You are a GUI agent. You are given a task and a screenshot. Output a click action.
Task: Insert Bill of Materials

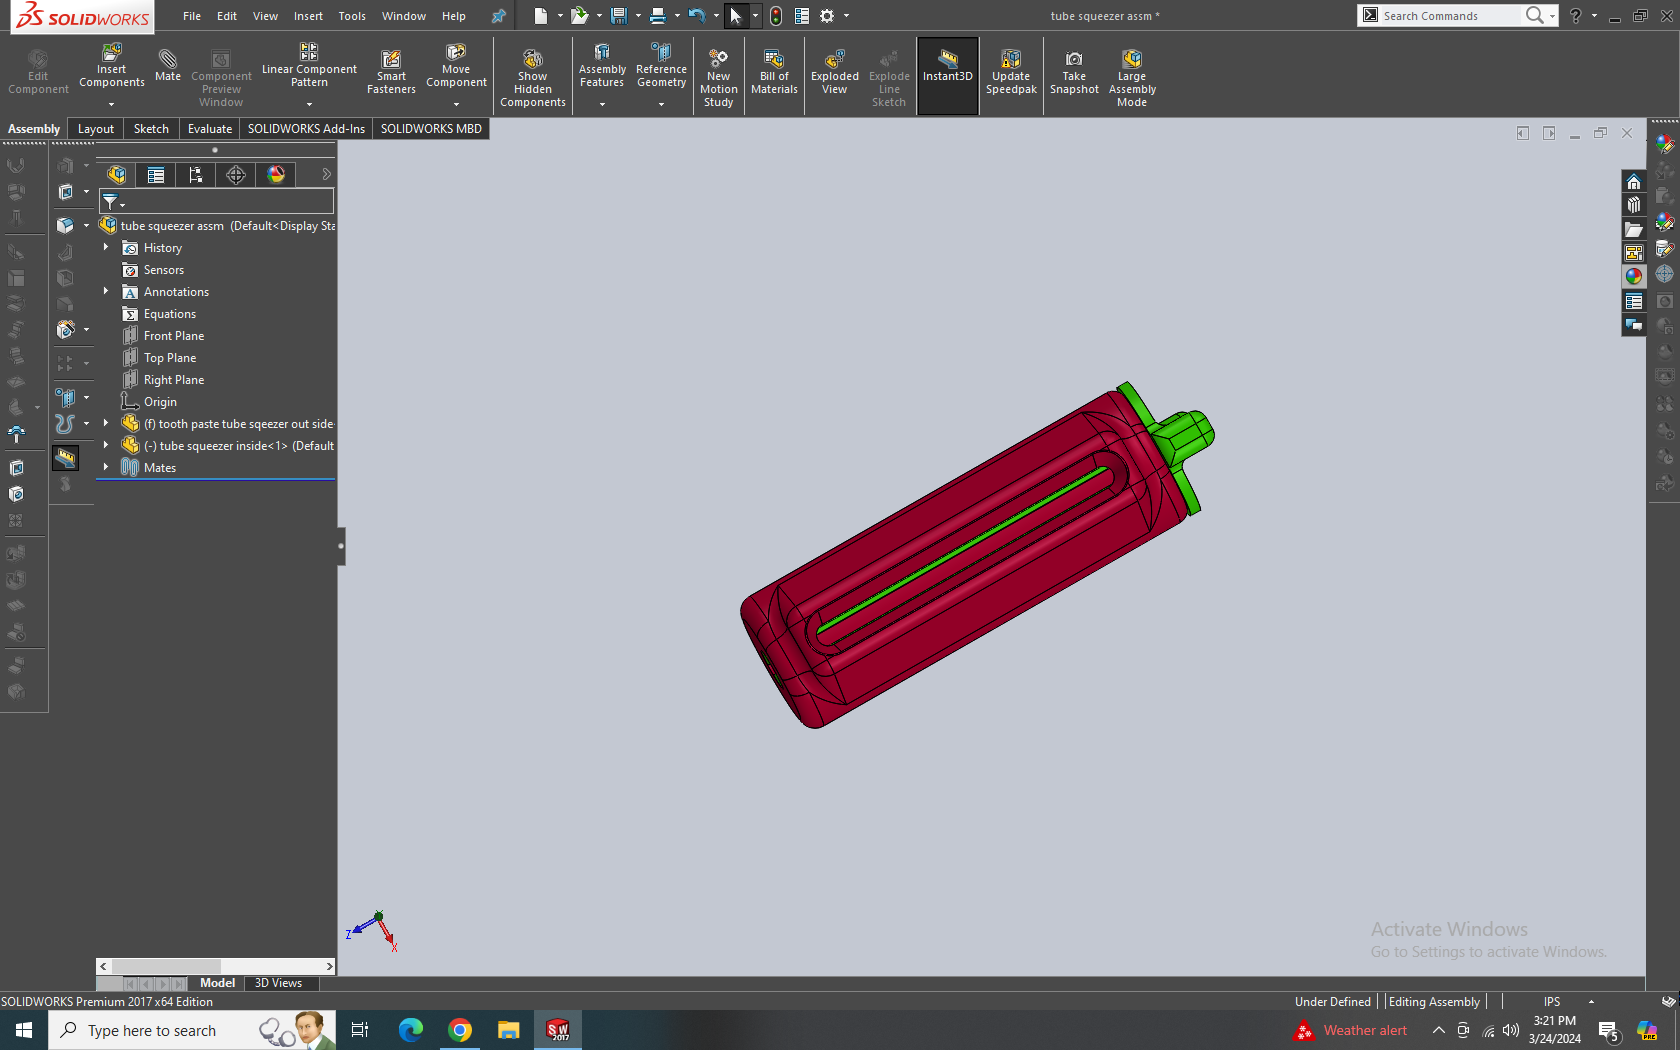774,72
